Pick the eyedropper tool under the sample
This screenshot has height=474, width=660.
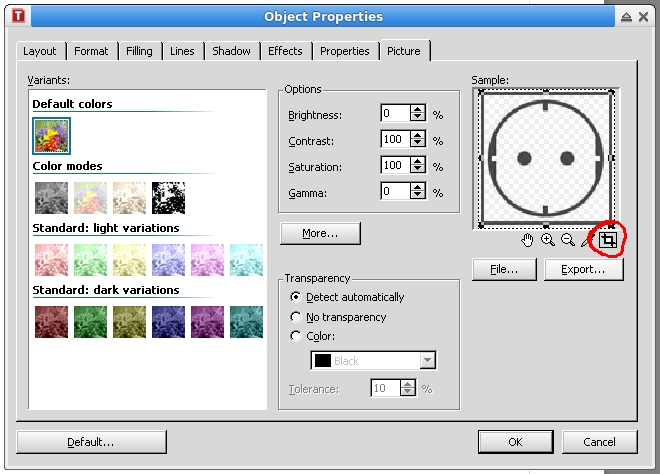587,240
